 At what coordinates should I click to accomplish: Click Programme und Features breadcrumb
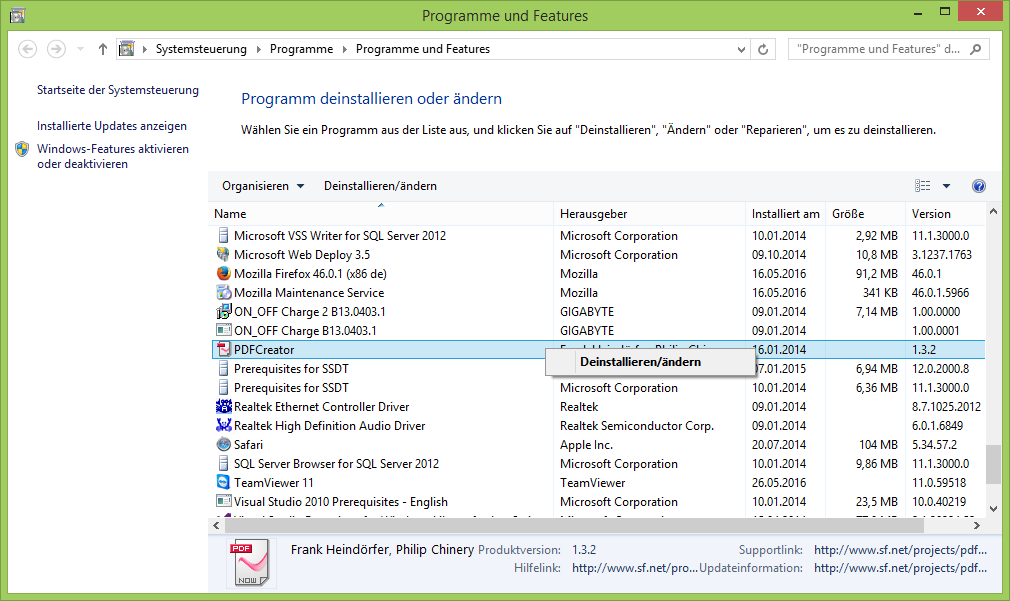423,49
